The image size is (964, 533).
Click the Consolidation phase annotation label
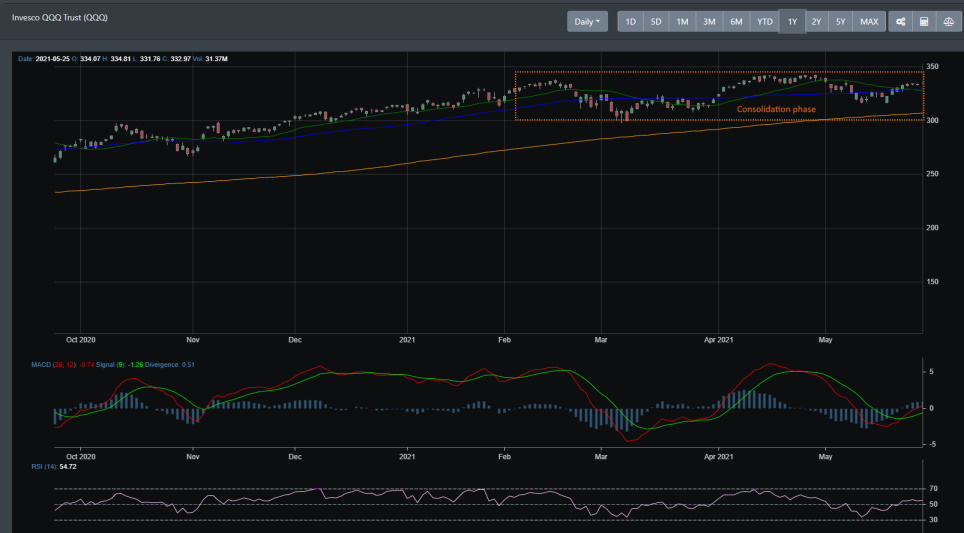(776, 109)
